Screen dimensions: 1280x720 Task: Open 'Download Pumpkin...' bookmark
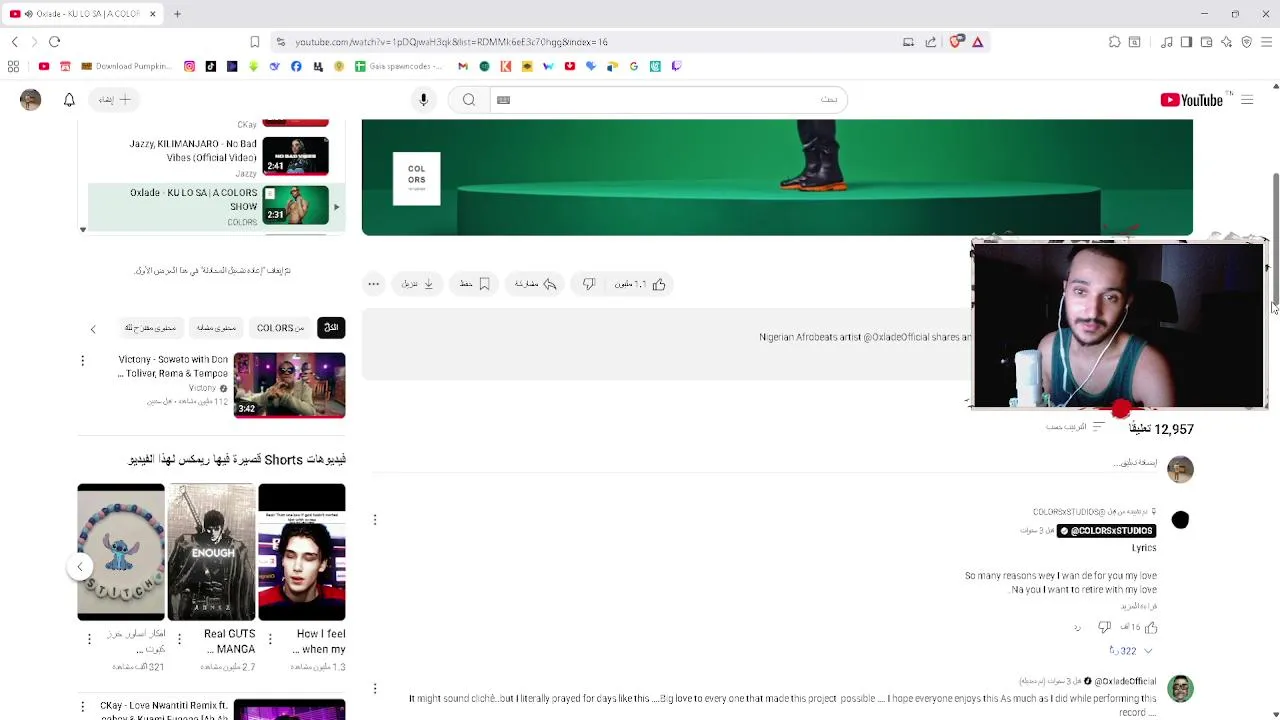tap(127, 66)
